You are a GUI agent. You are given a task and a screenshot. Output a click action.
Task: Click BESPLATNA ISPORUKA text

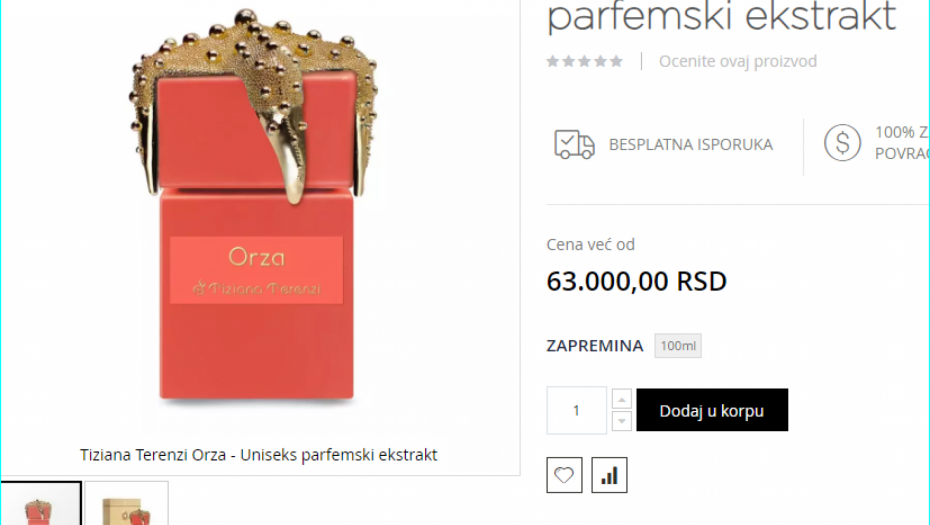pyautogui.click(x=691, y=145)
